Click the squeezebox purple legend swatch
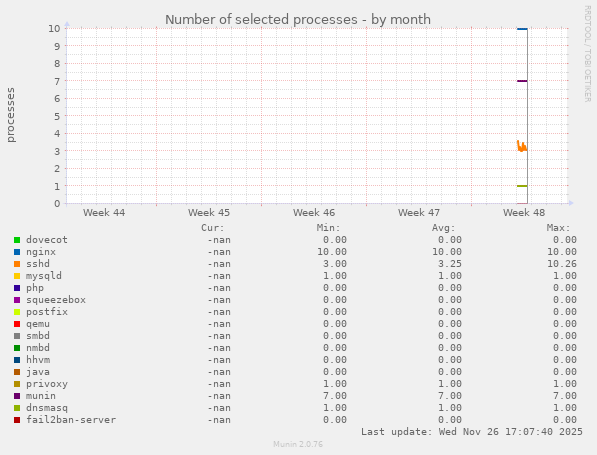Image resolution: width=597 pixels, height=455 pixels. click(17, 300)
